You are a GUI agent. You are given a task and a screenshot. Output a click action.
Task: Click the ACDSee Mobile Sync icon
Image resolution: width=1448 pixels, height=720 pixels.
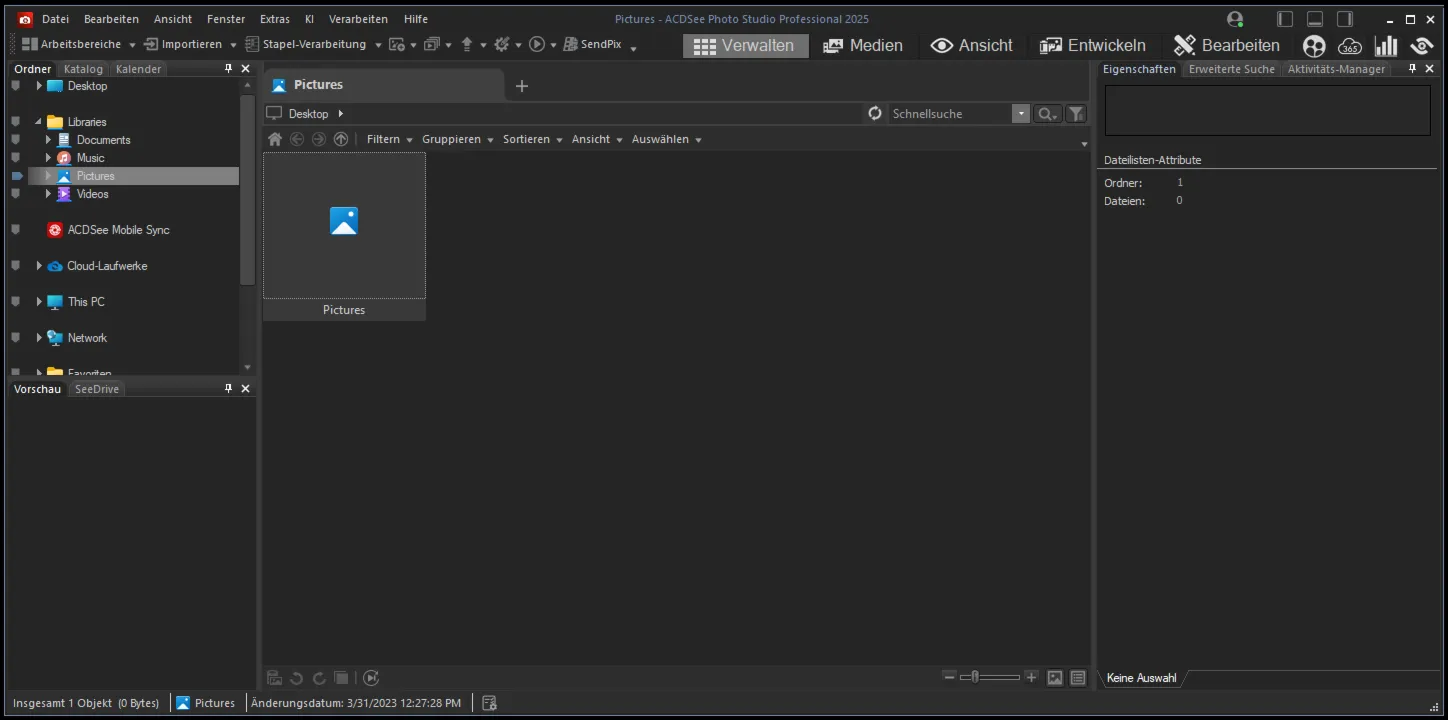pos(55,230)
